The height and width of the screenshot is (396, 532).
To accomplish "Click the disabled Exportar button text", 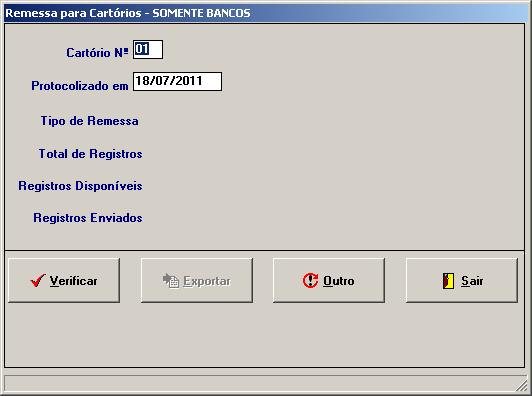I will tap(207, 281).
